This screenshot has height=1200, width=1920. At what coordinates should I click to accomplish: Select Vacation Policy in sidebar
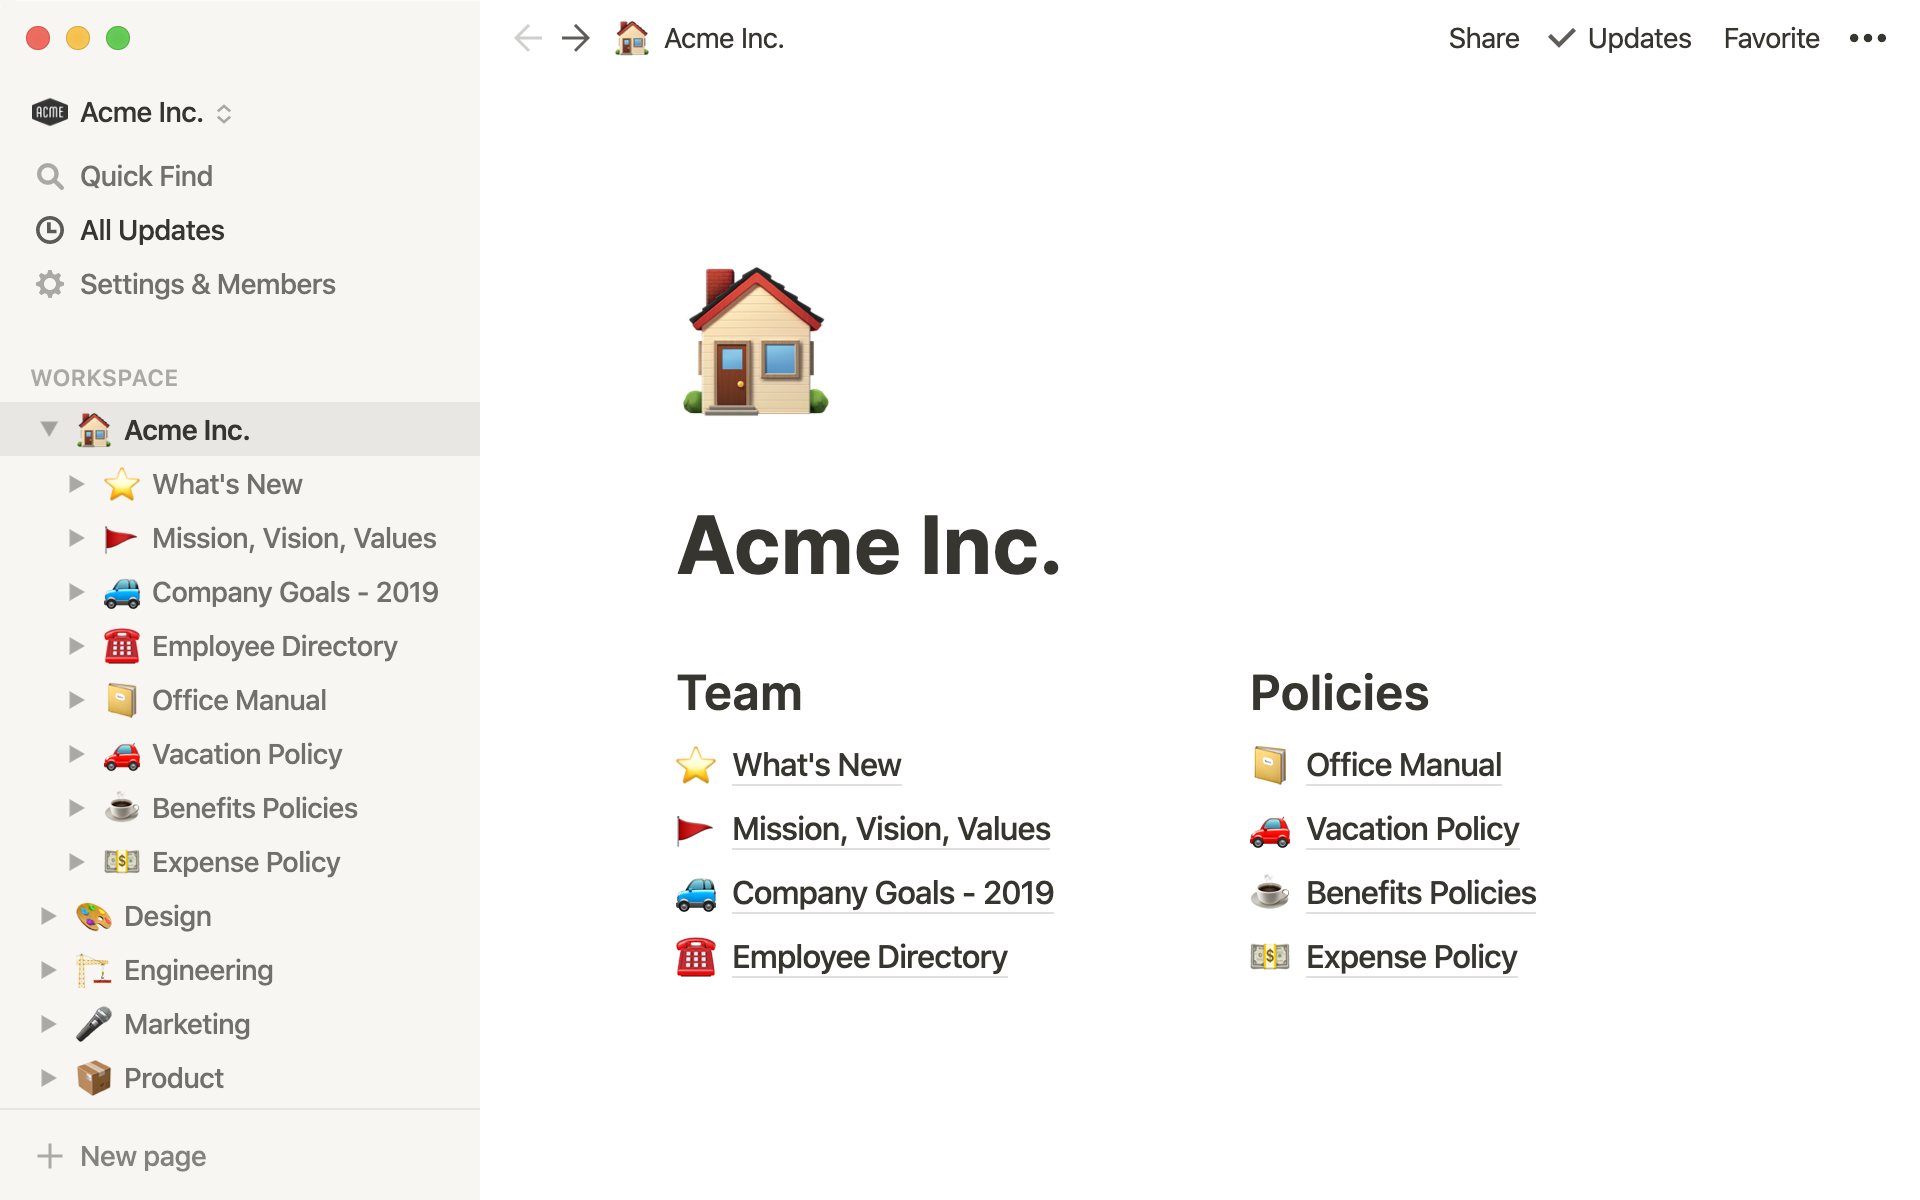coord(245,753)
